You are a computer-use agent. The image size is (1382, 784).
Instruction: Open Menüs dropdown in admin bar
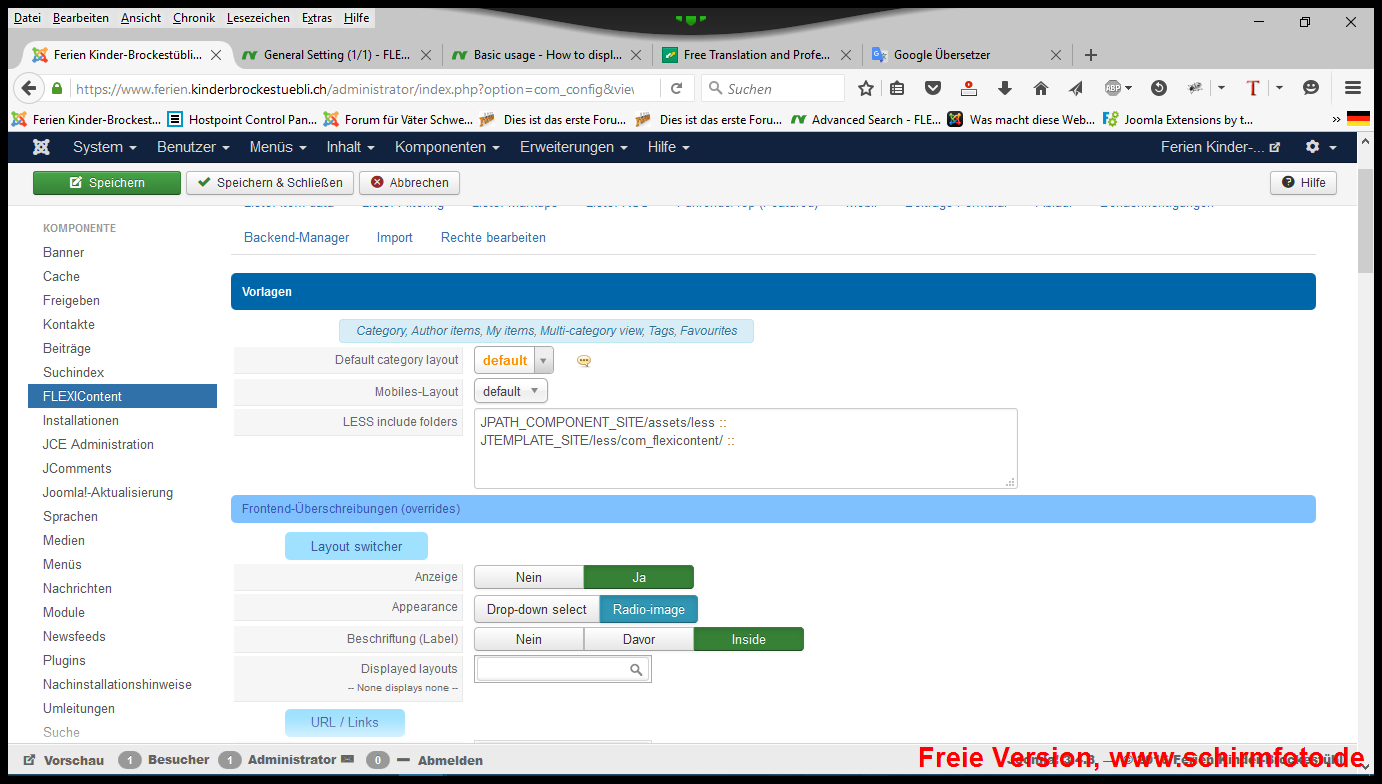(278, 147)
